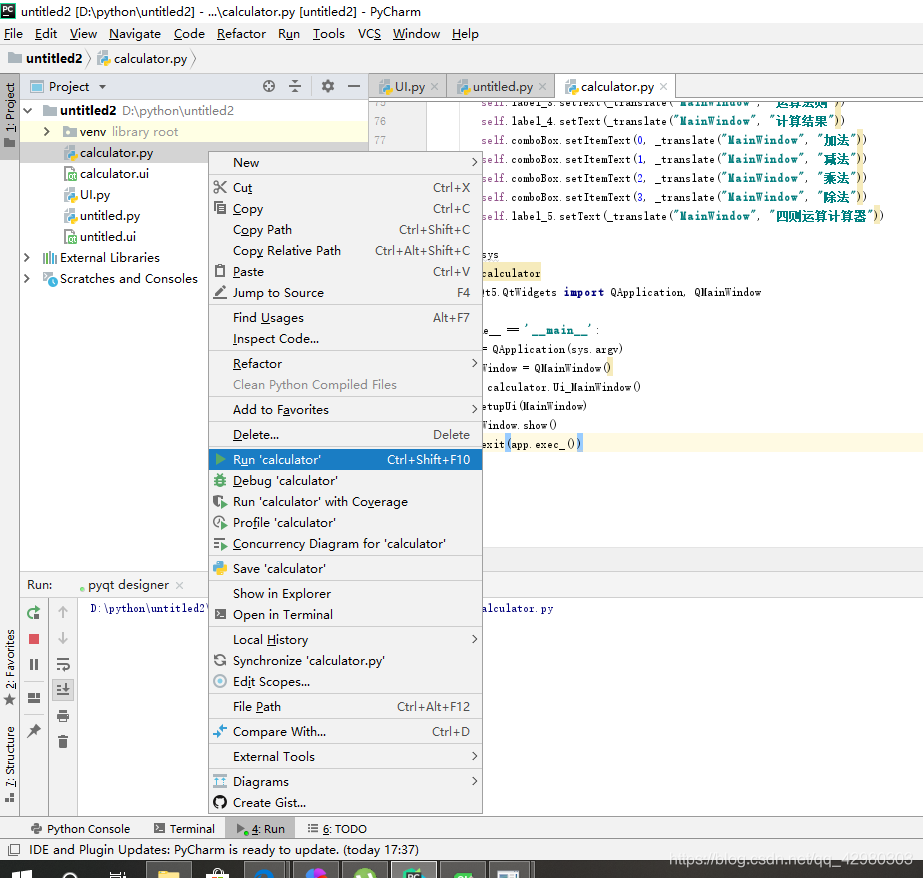The width and height of the screenshot is (923, 878).
Task: Click the collapse all icon in Project panel
Action: pyautogui.click(x=295, y=87)
